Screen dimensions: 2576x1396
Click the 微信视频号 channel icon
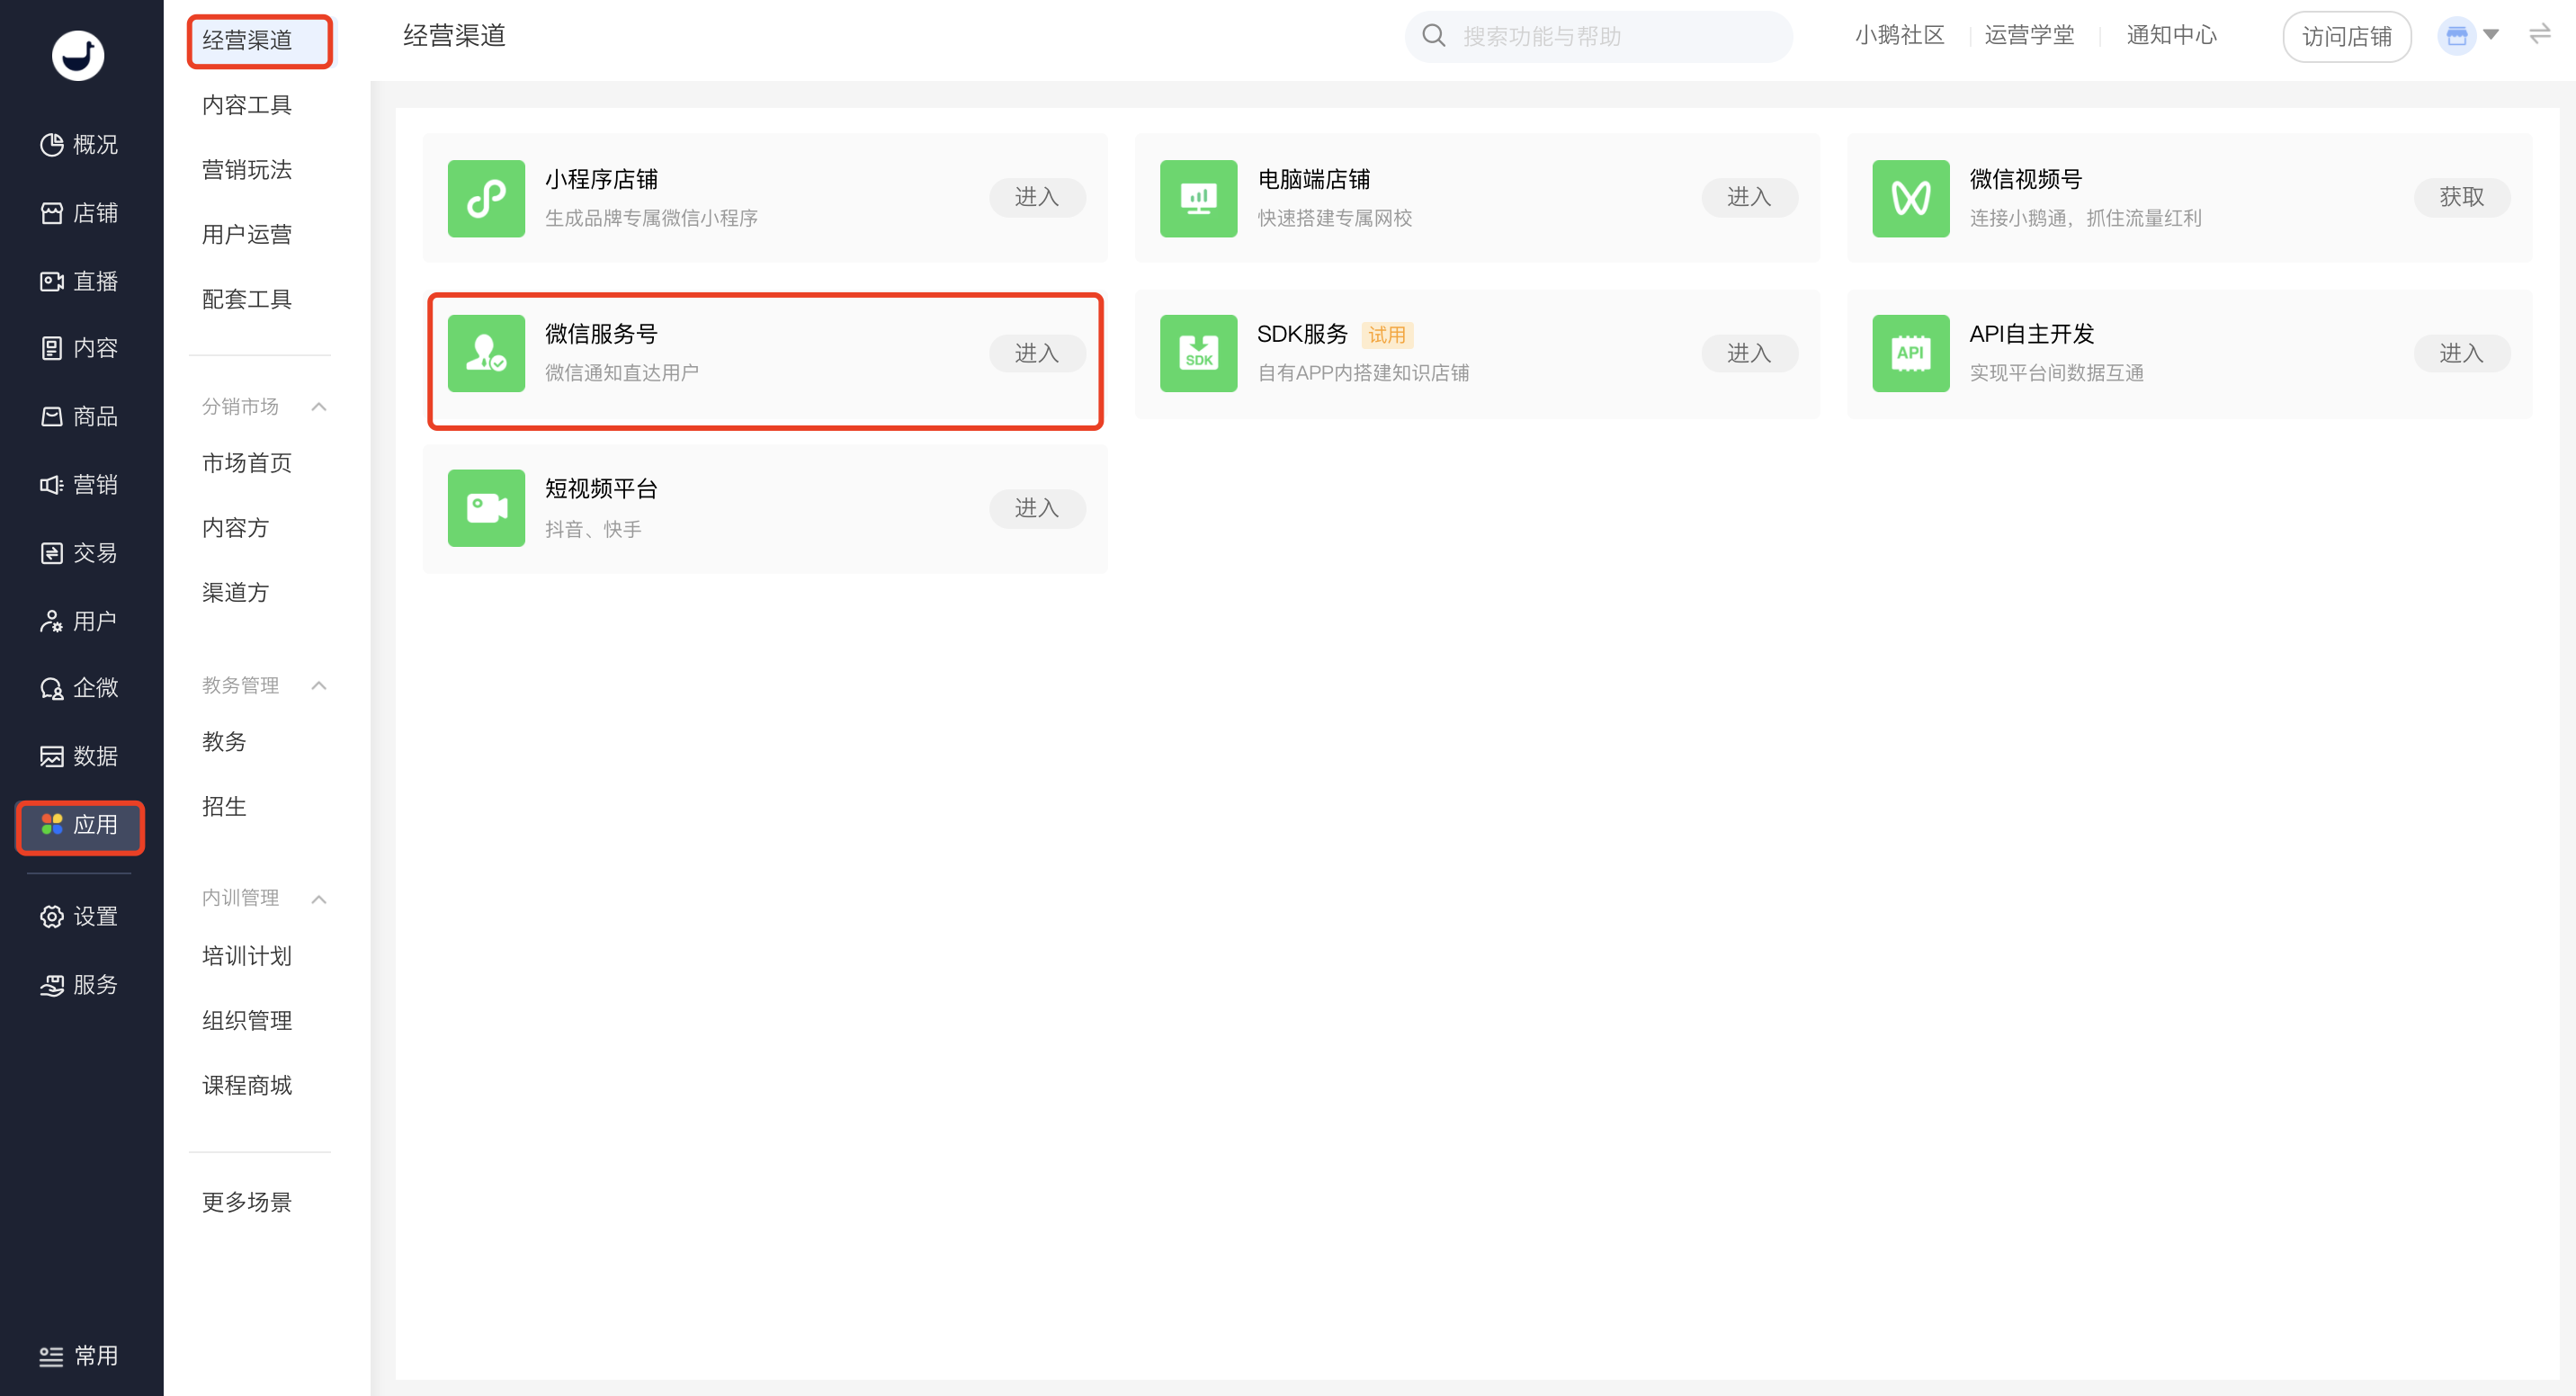[1910, 198]
